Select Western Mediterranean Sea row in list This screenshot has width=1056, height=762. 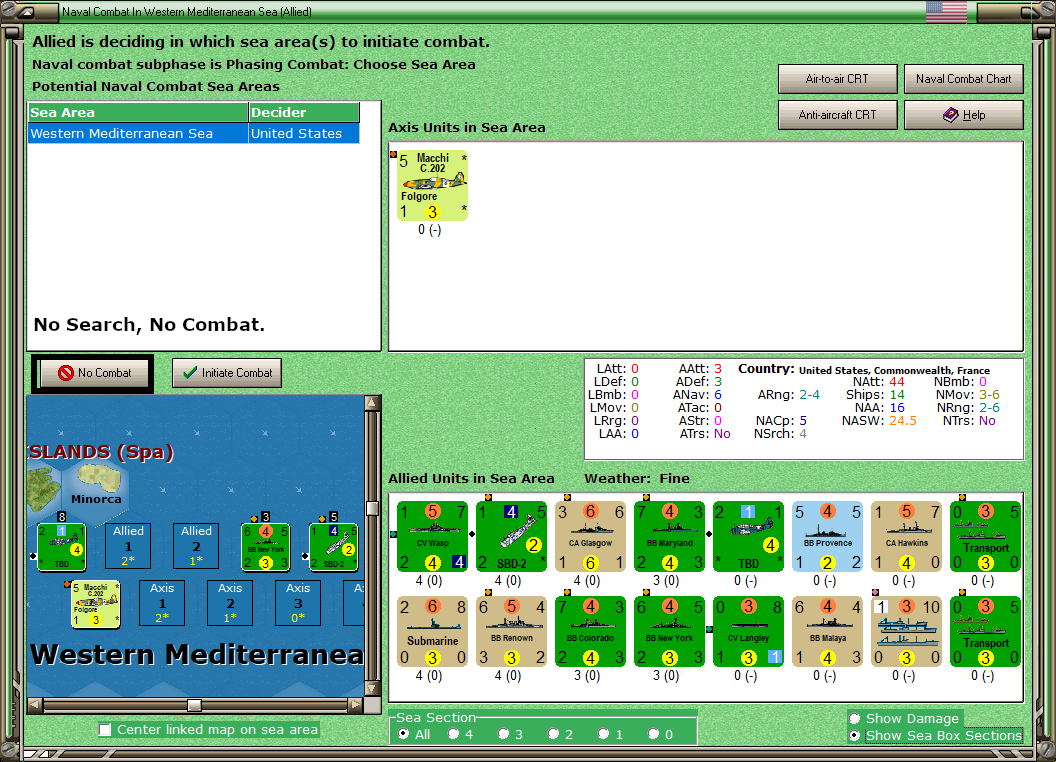click(194, 133)
